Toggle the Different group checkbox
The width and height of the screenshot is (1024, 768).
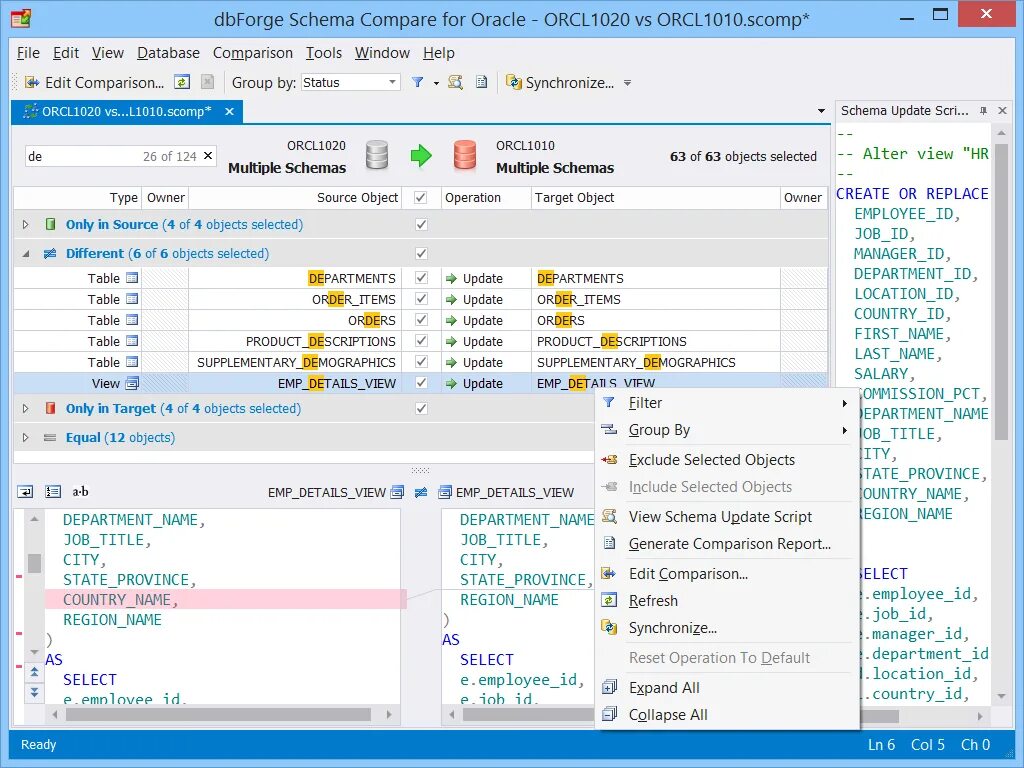[421, 253]
